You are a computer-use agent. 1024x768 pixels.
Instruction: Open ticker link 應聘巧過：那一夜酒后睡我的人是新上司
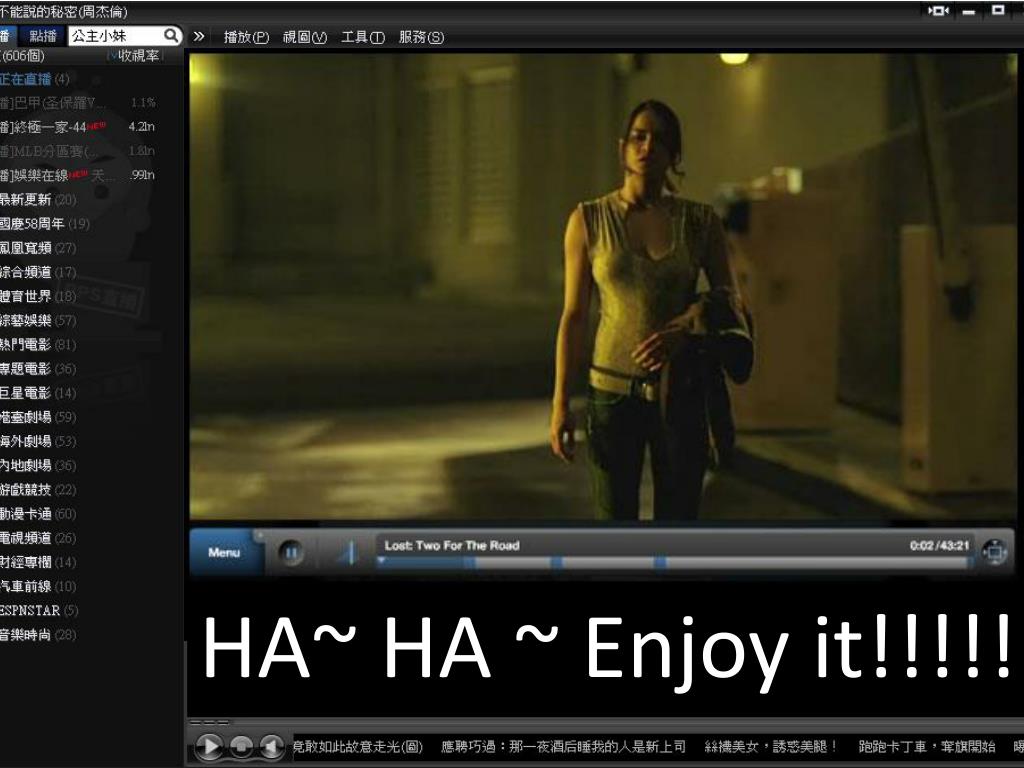click(x=564, y=746)
